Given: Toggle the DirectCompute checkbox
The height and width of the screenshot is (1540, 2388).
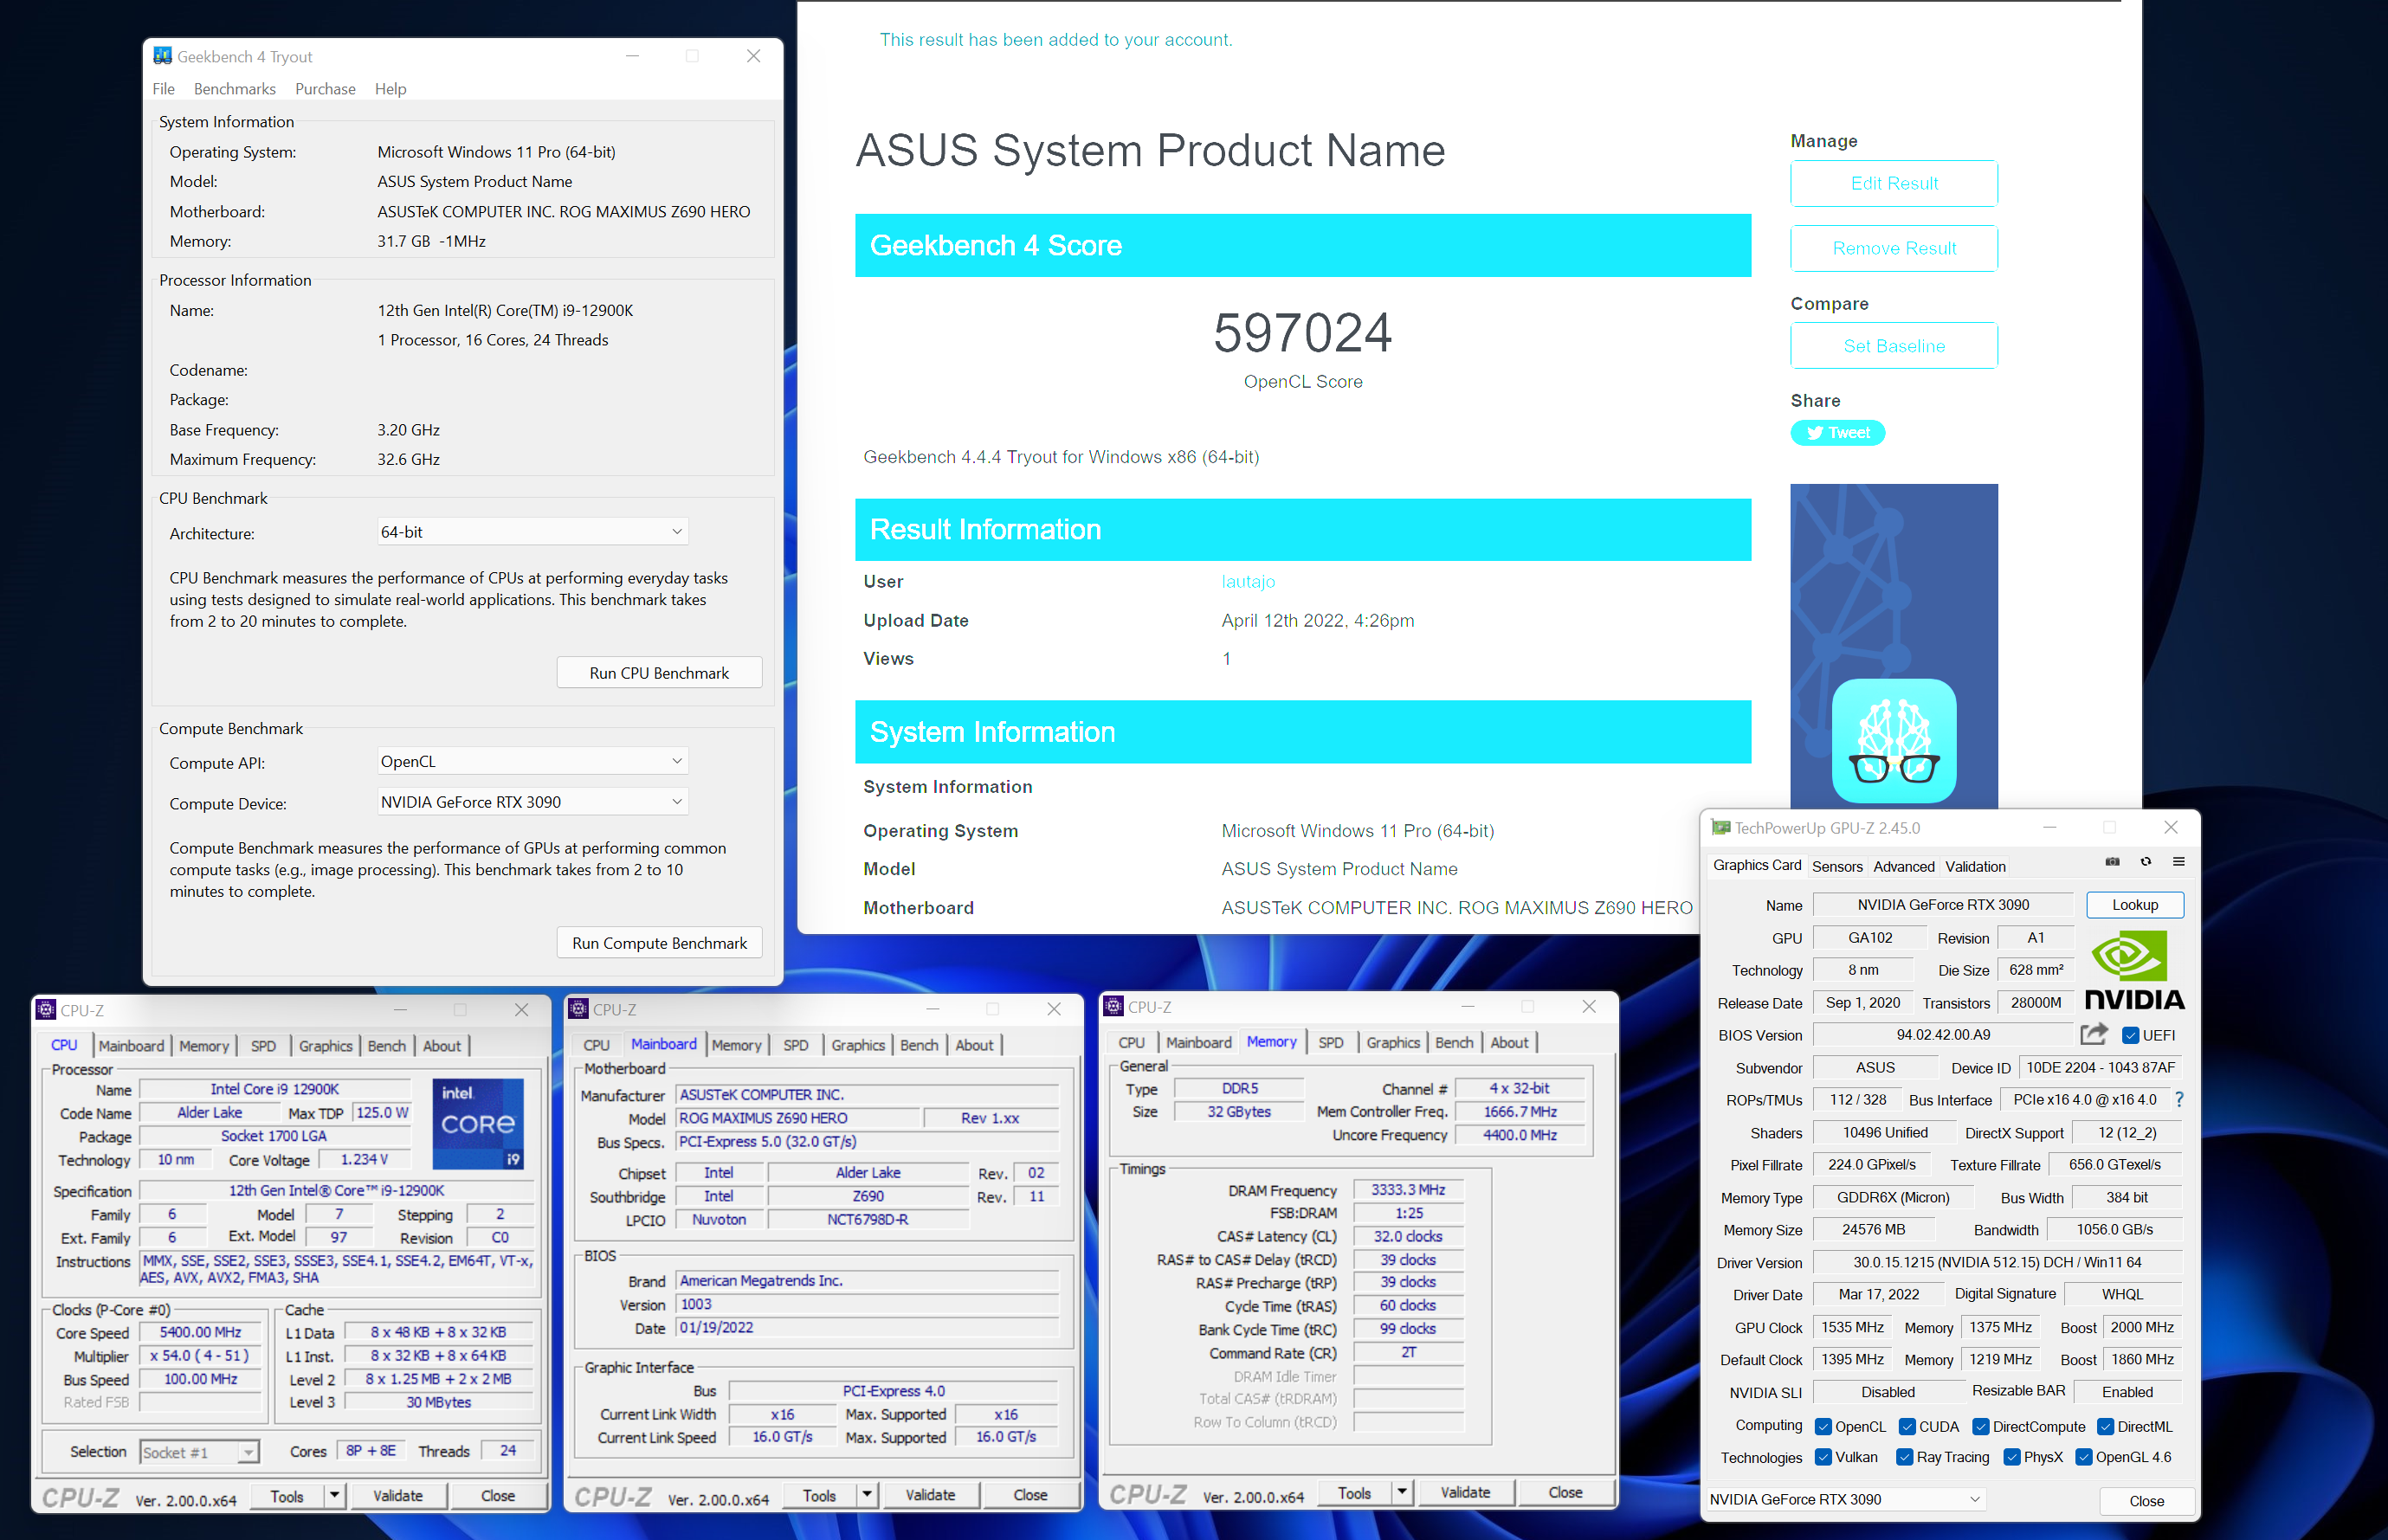Looking at the screenshot, I should coord(1980,1426).
